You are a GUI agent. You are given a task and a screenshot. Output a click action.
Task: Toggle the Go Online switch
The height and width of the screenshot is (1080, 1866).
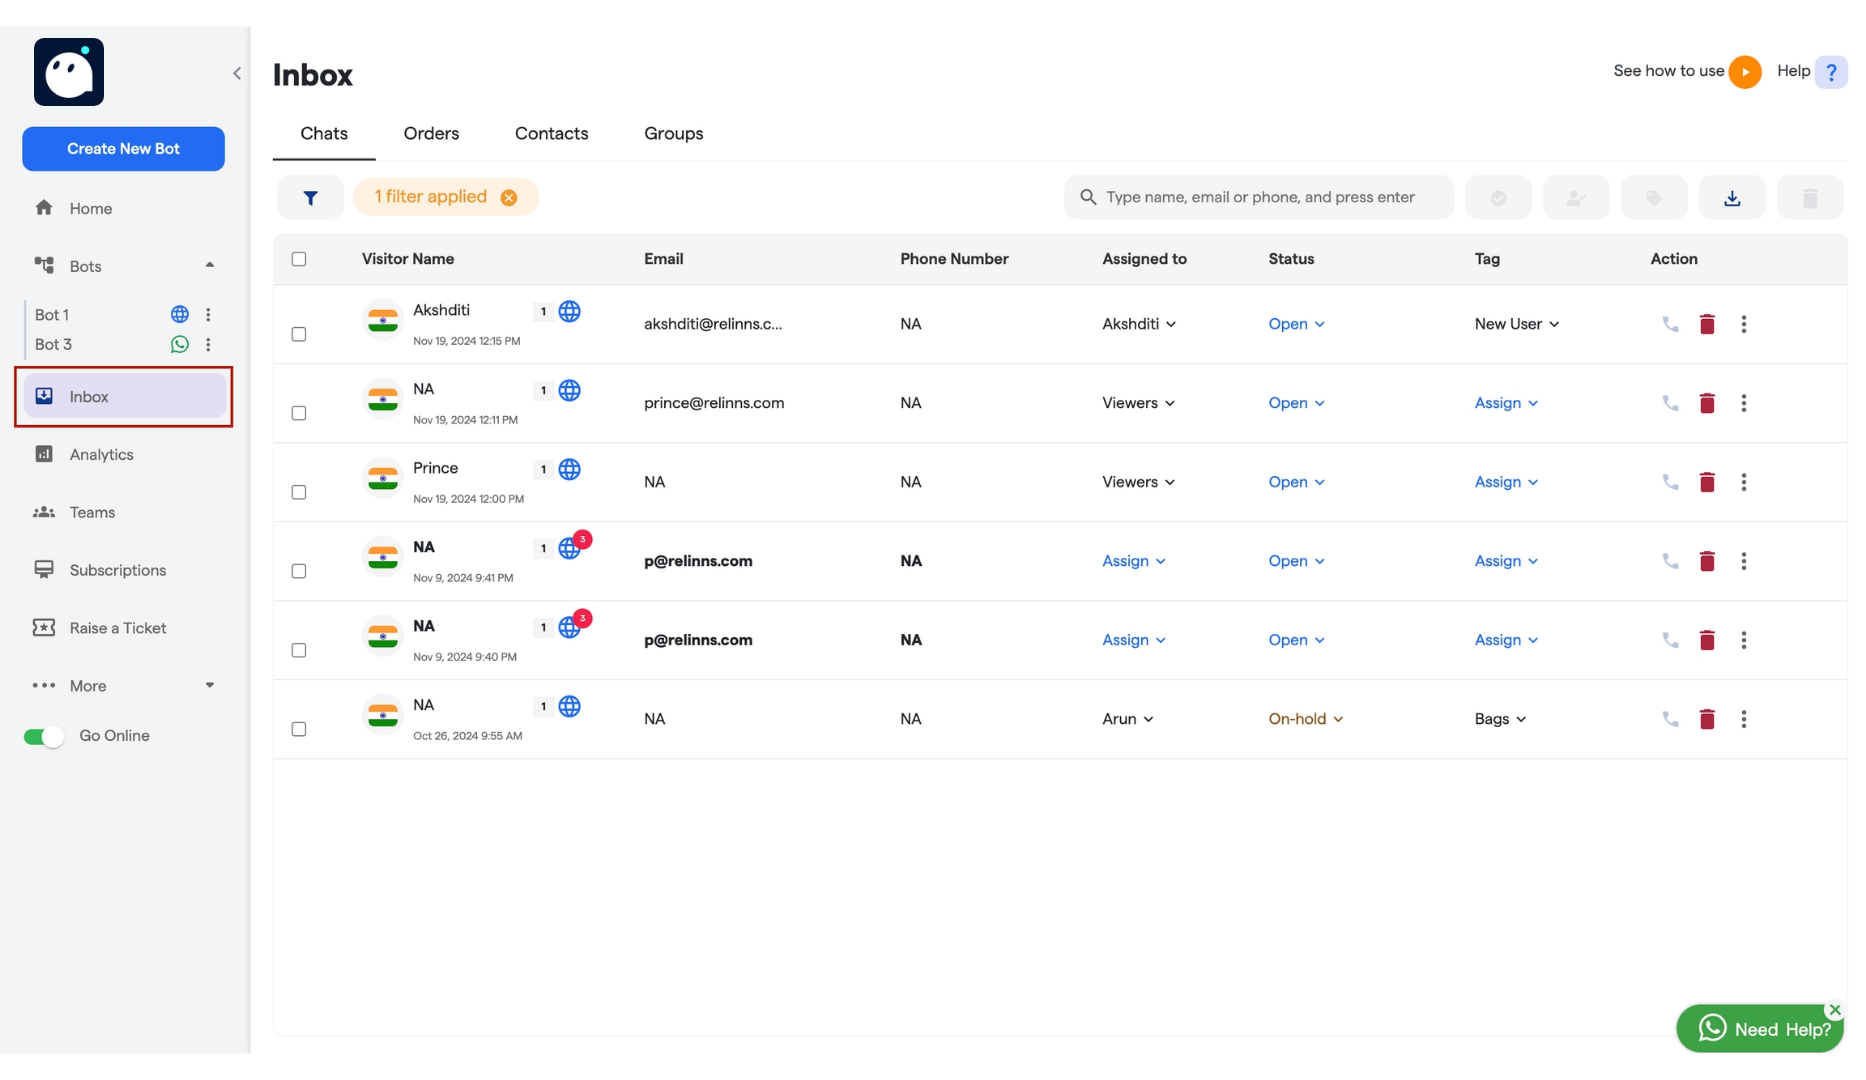[44, 737]
